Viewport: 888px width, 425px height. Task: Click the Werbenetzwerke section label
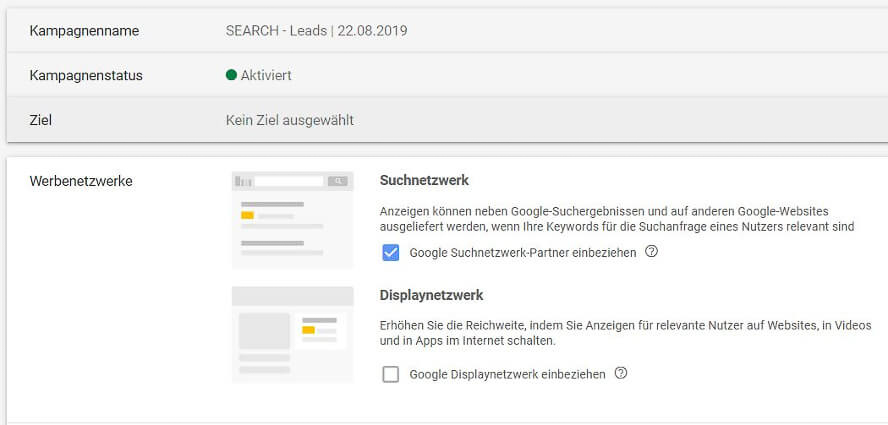pyautogui.click(x=81, y=181)
